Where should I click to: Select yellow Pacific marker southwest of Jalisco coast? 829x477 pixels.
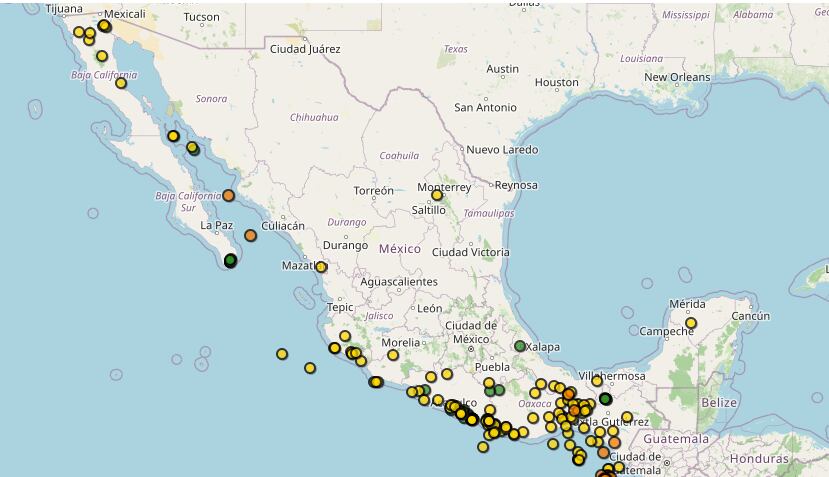(x=310, y=368)
